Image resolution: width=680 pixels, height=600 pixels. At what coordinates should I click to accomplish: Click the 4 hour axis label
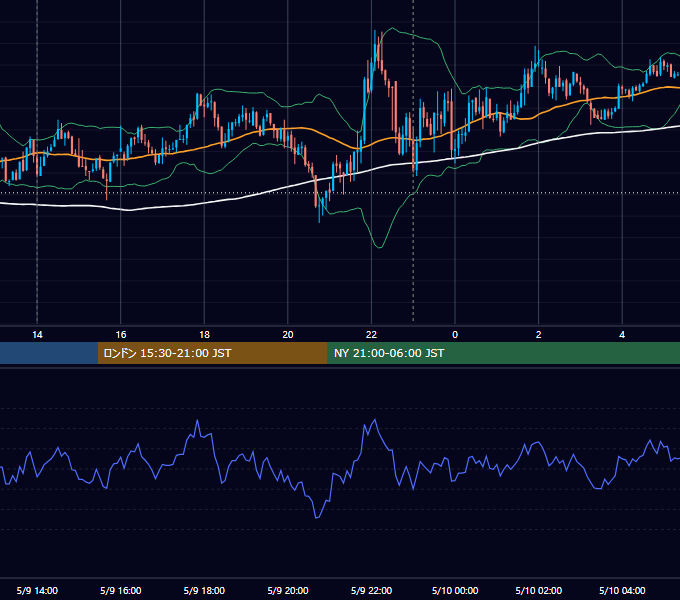[x=622, y=335]
